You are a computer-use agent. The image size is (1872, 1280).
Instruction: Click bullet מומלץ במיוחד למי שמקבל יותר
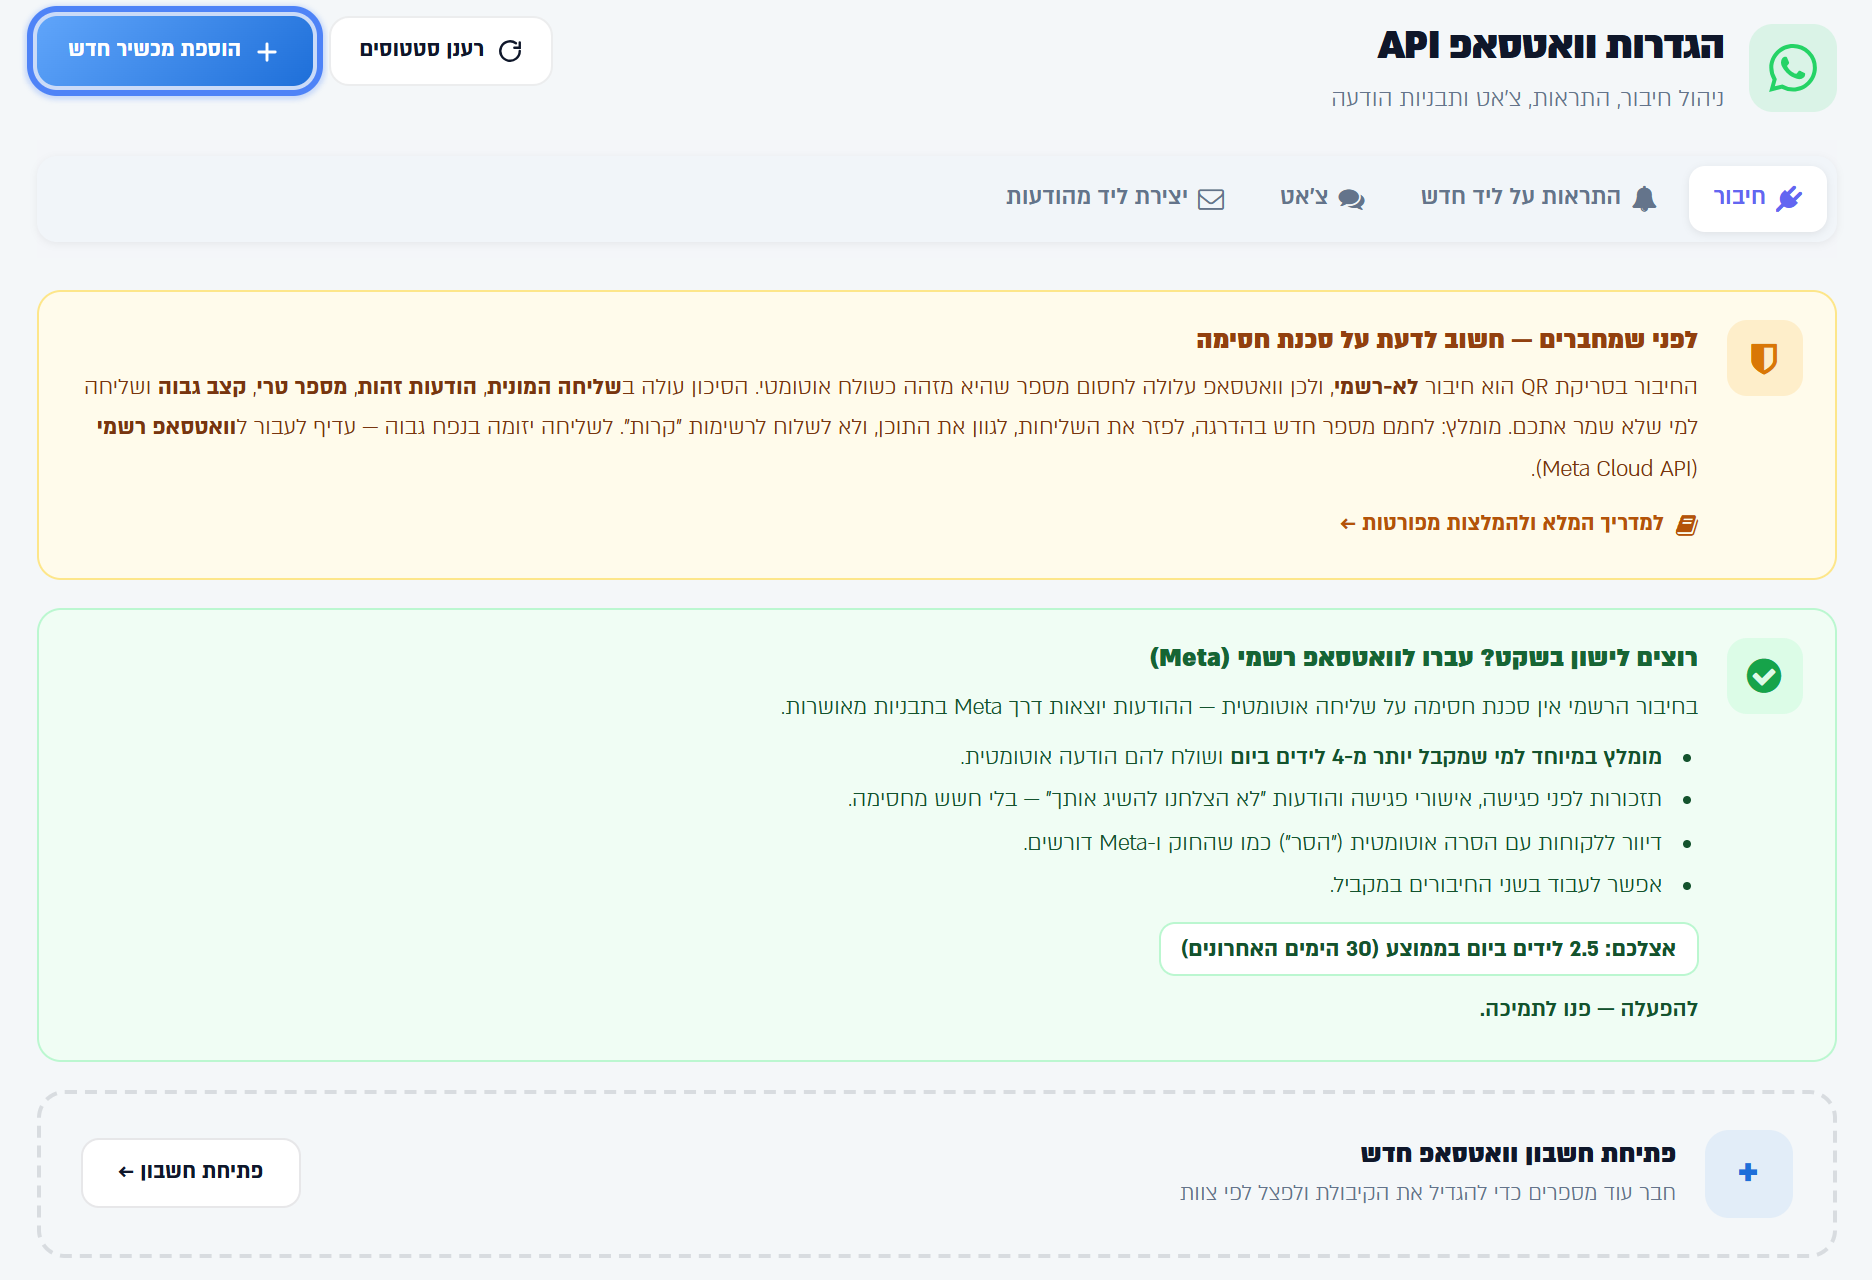click(1311, 757)
